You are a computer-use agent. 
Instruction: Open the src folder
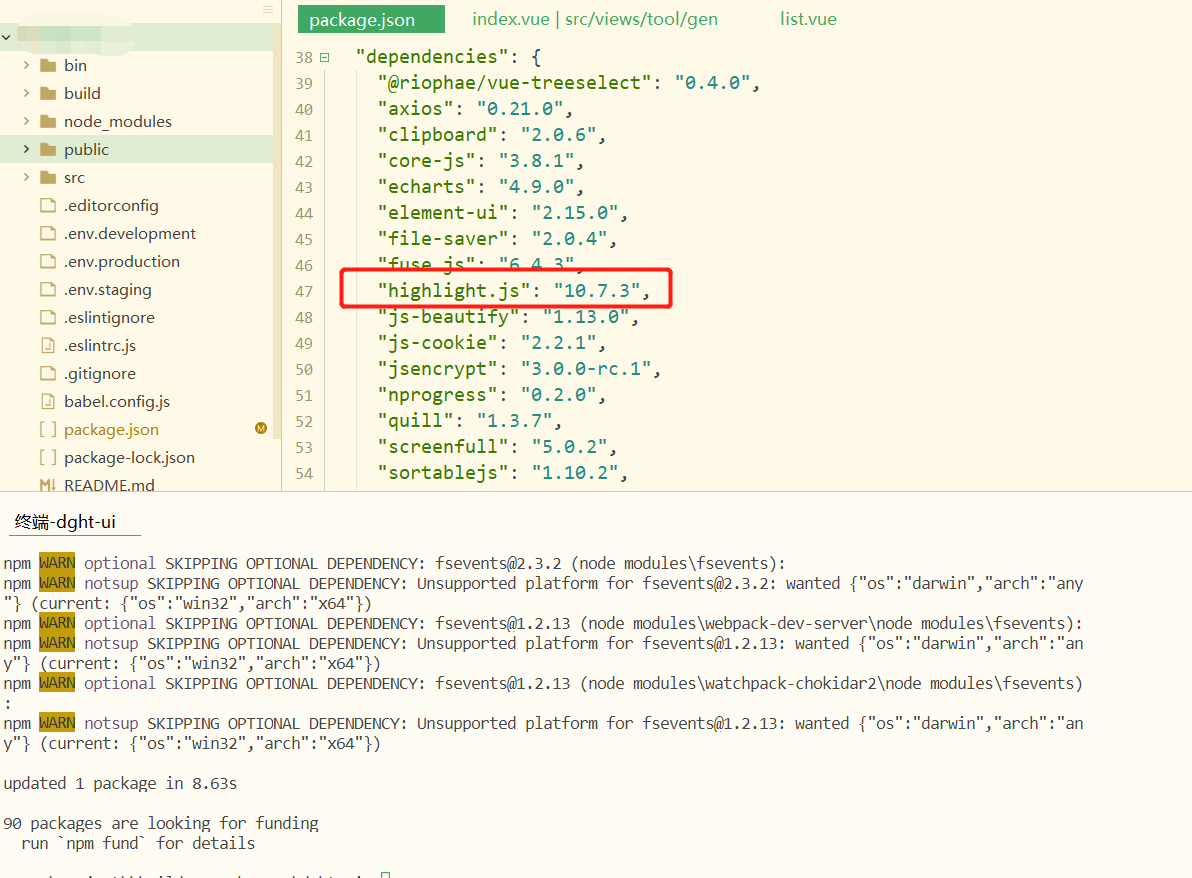74,178
